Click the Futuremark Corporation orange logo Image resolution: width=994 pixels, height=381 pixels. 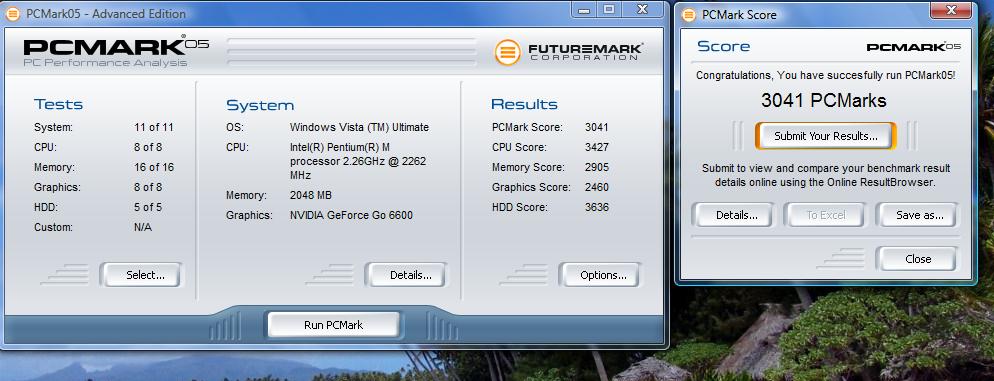[x=507, y=52]
